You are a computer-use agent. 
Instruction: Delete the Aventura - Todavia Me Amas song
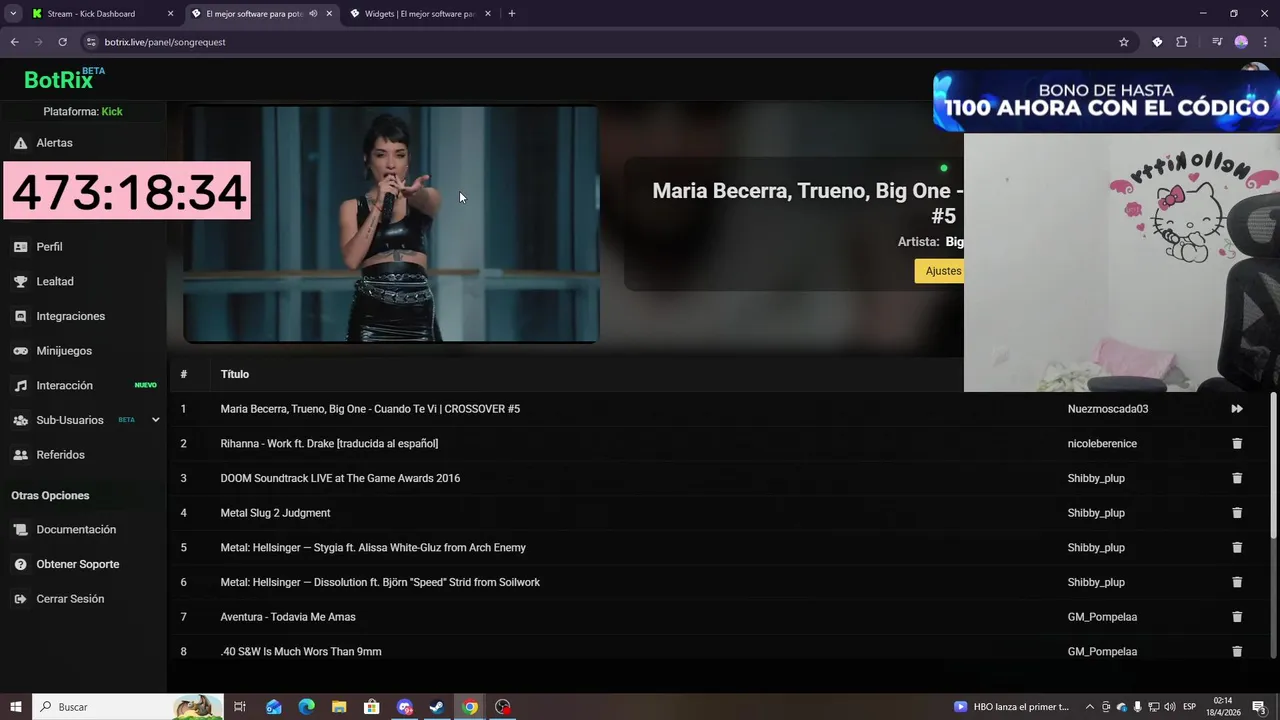[x=1237, y=617]
